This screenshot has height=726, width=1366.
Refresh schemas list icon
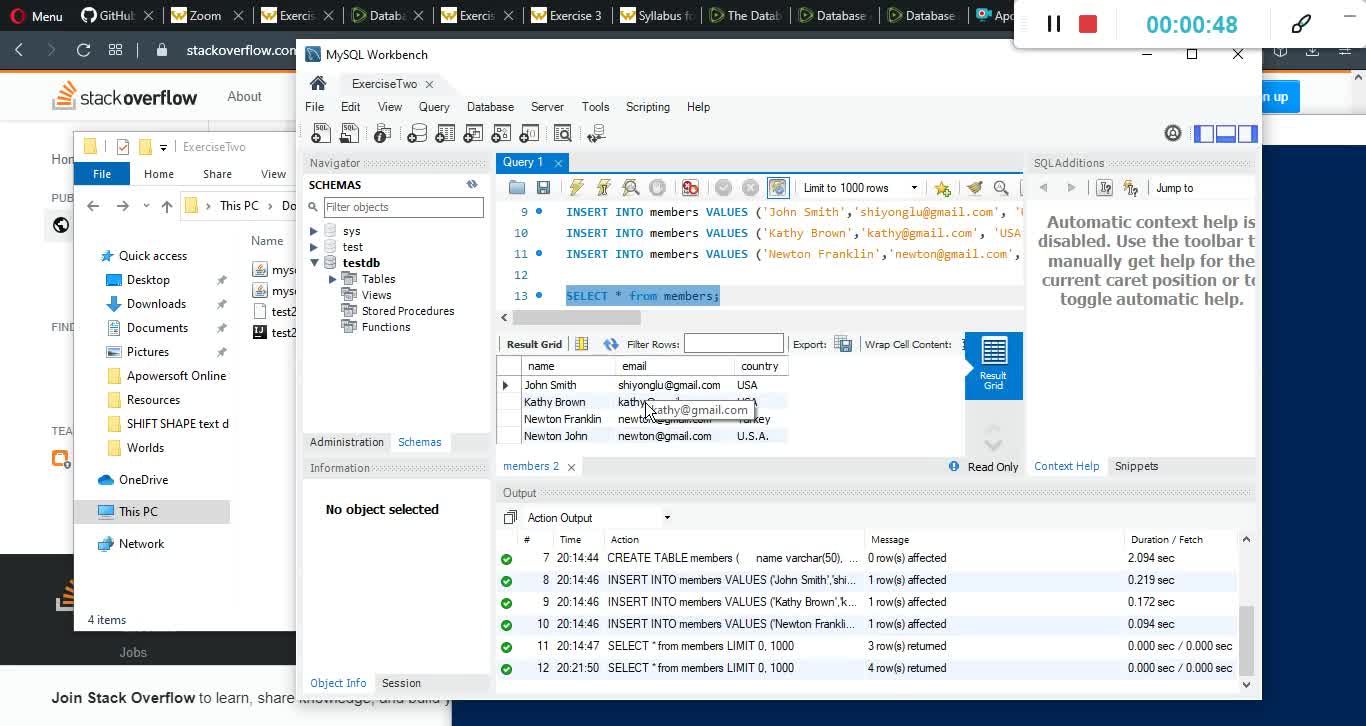pyautogui.click(x=472, y=185)
